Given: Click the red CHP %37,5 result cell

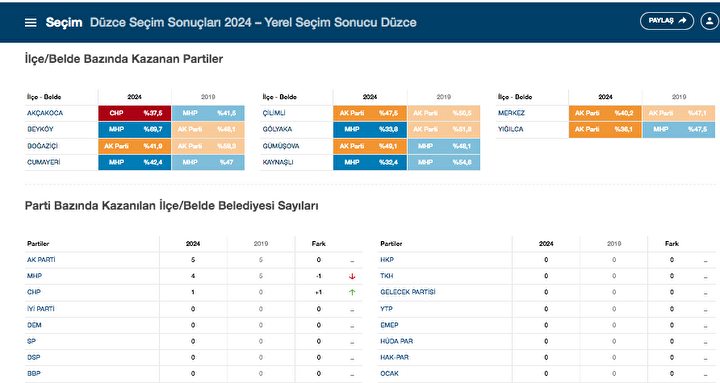Looking at the screenshot, I should coord(135,113).
